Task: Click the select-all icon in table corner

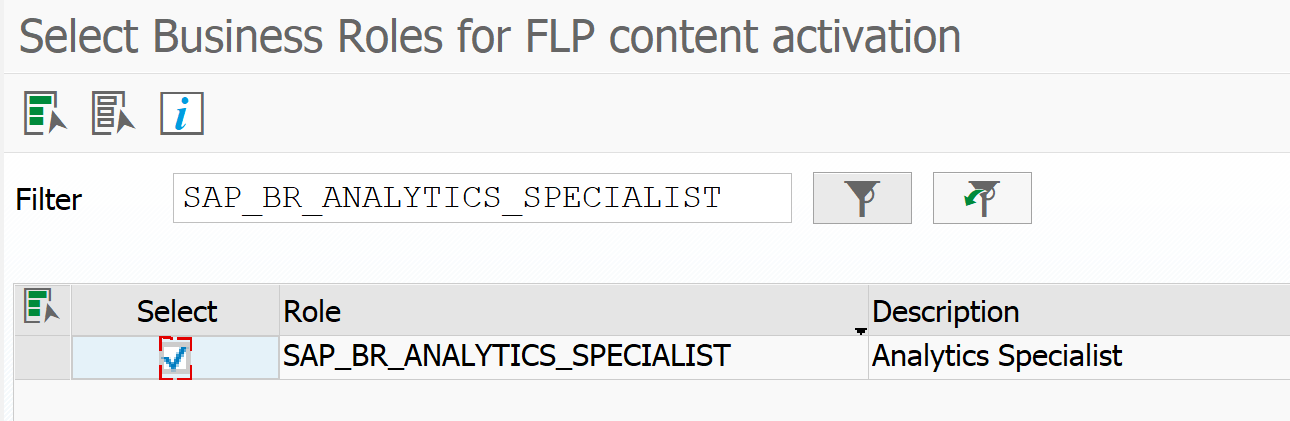Action: [x=43, y=310]
